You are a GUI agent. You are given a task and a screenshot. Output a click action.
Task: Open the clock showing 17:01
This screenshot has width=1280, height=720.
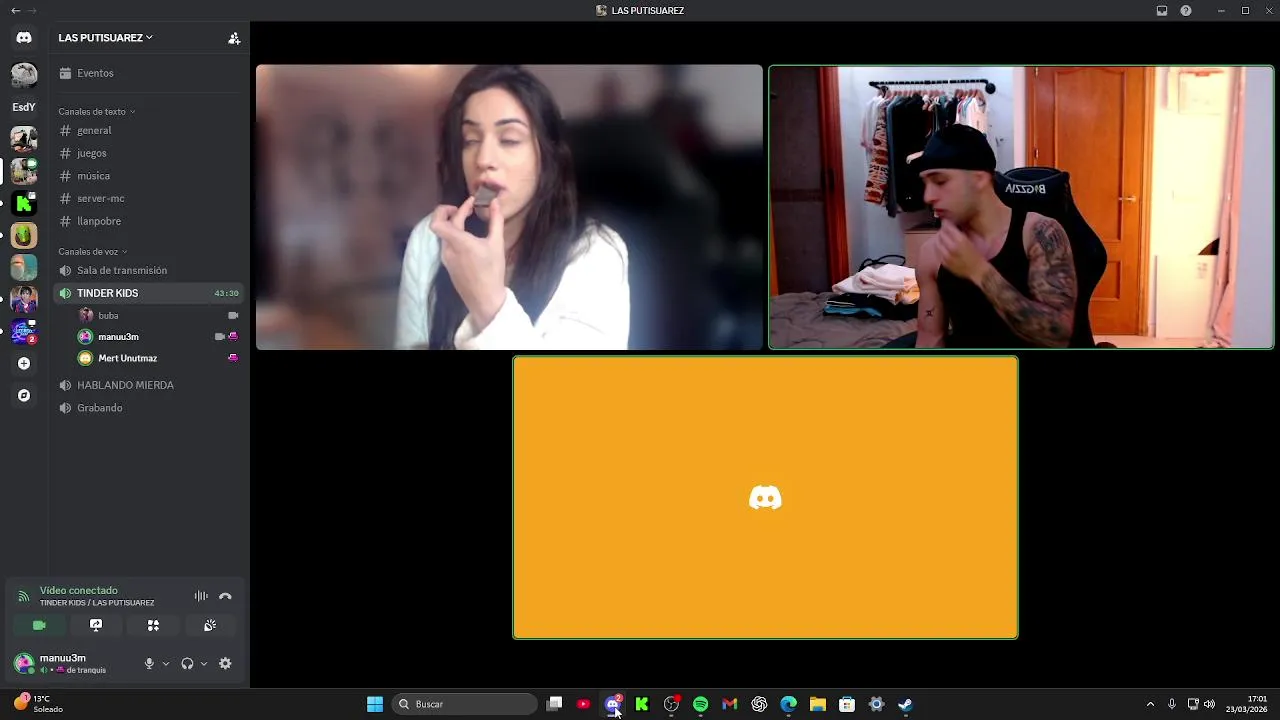(x=1246, y=704)
